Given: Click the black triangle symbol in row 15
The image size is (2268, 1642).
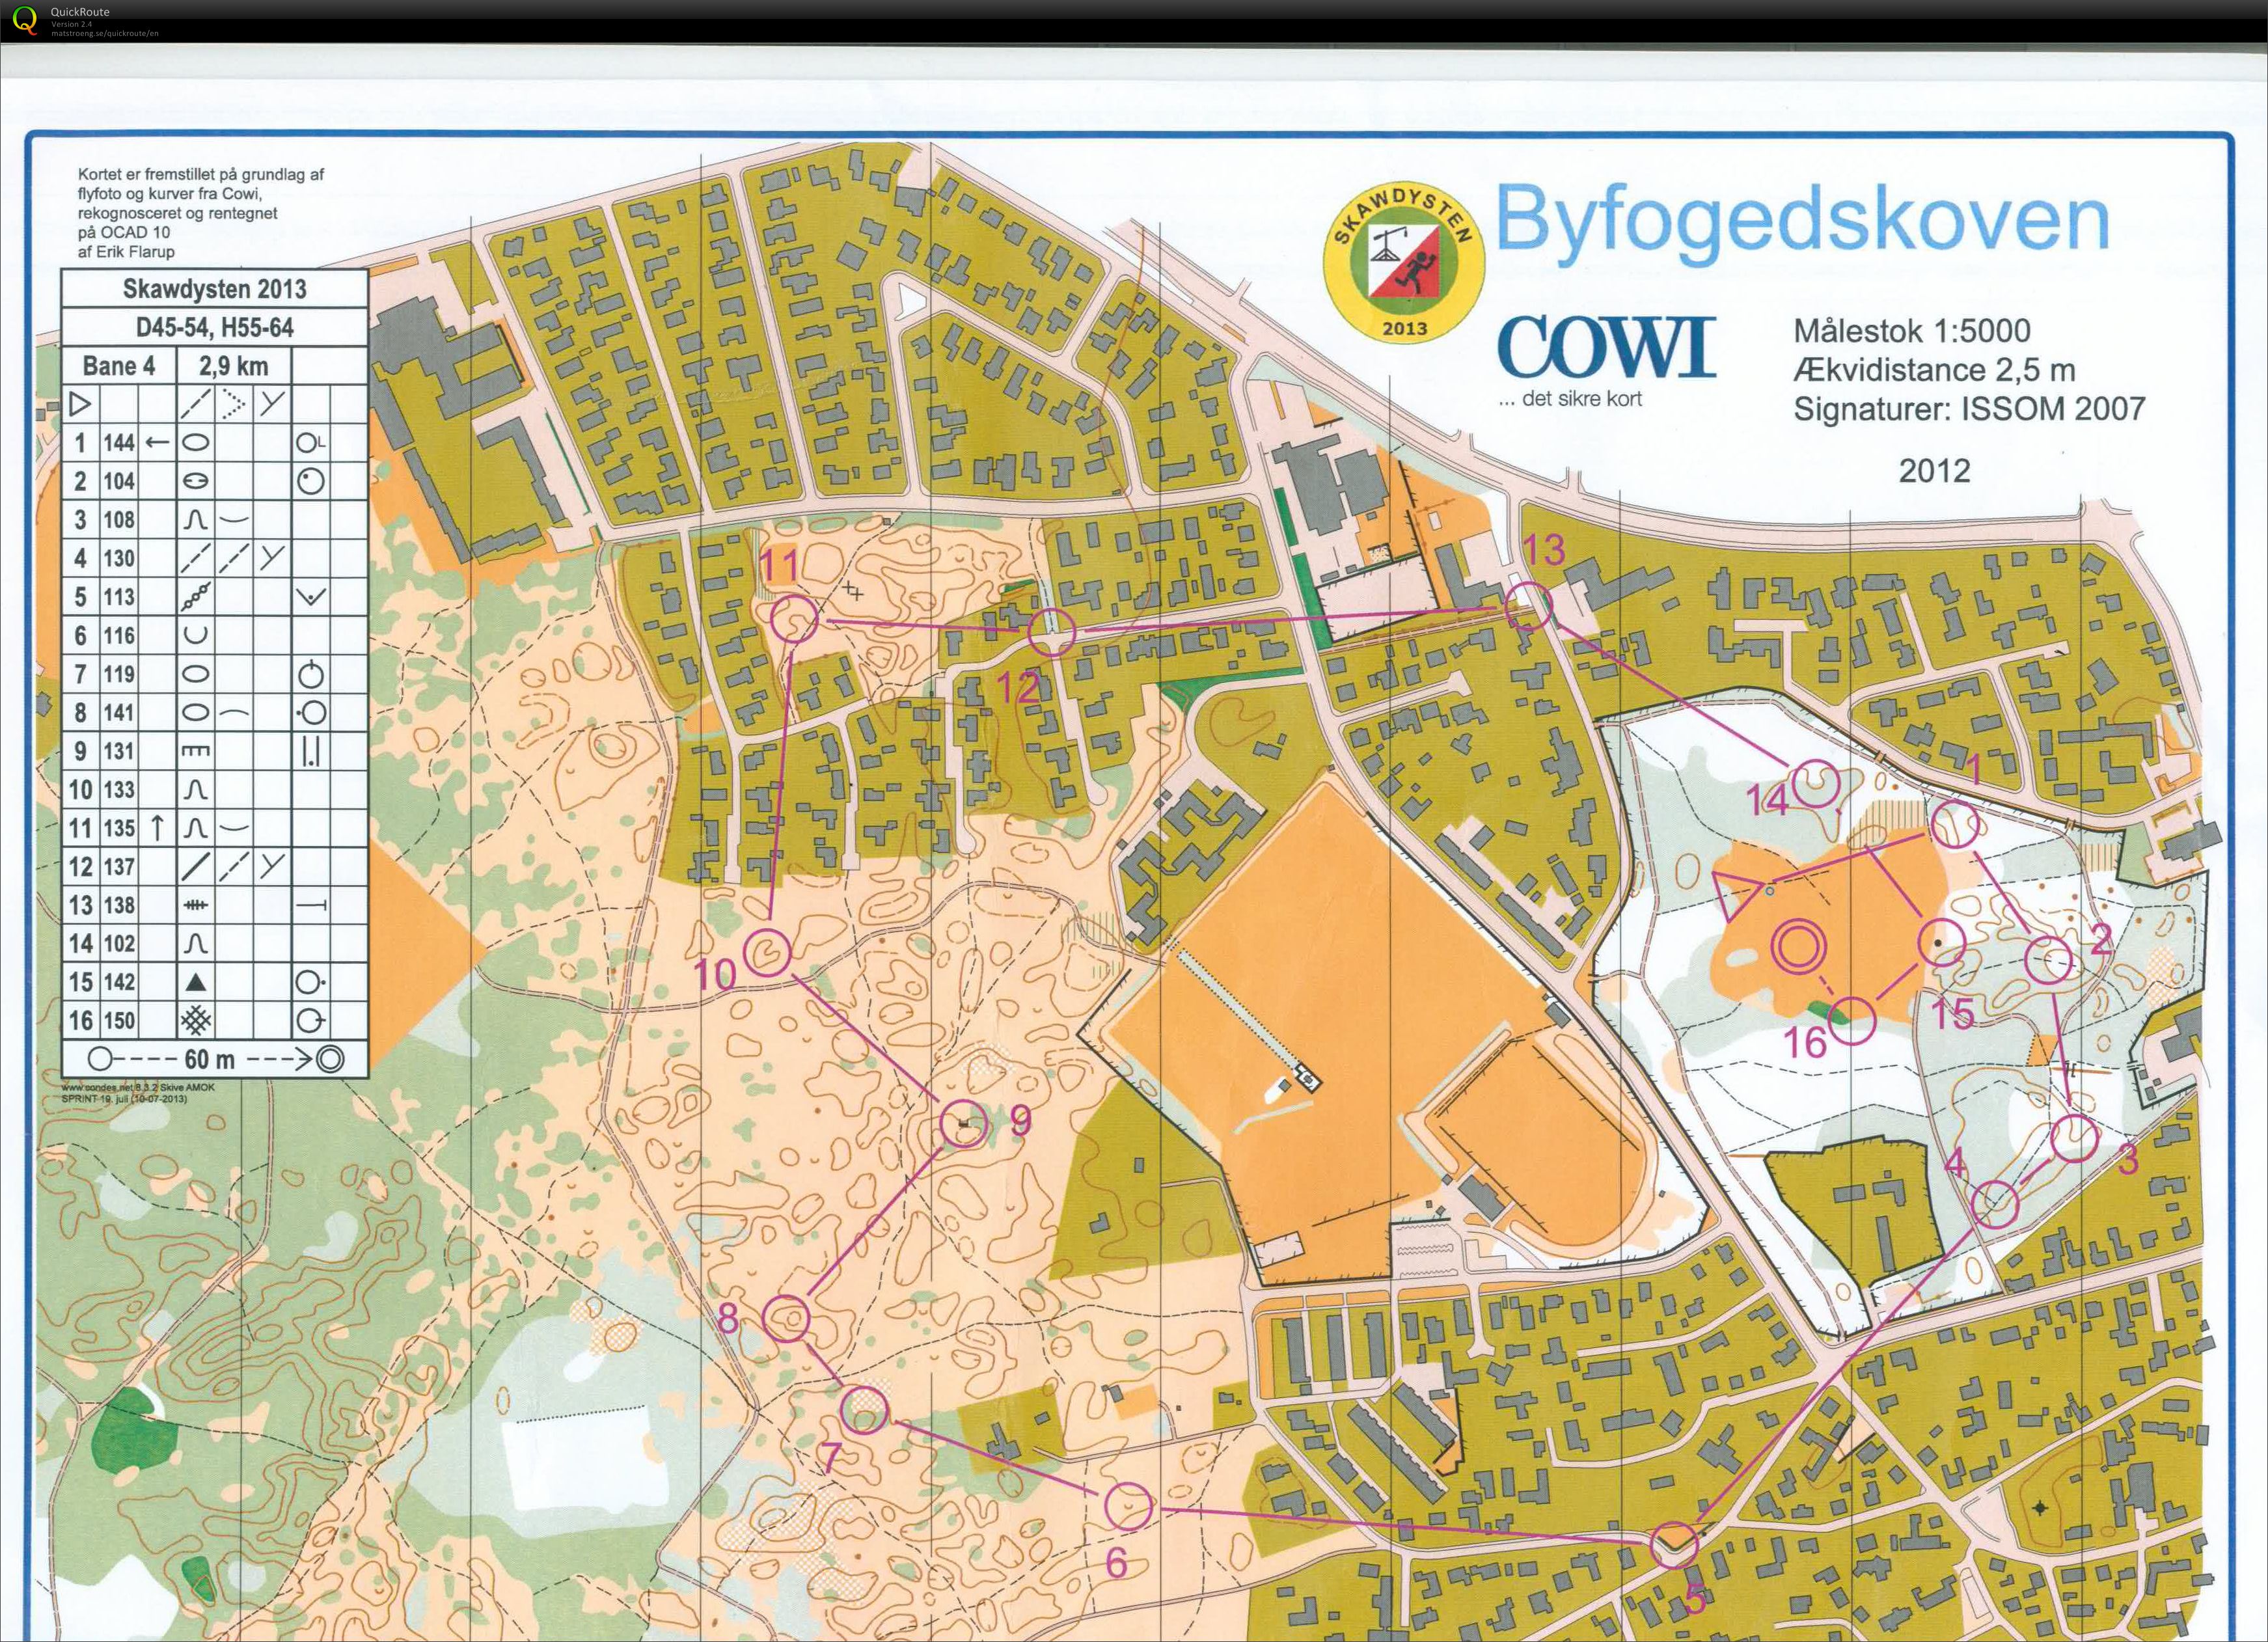Looking at the screenshot, I should coord(196,983).
